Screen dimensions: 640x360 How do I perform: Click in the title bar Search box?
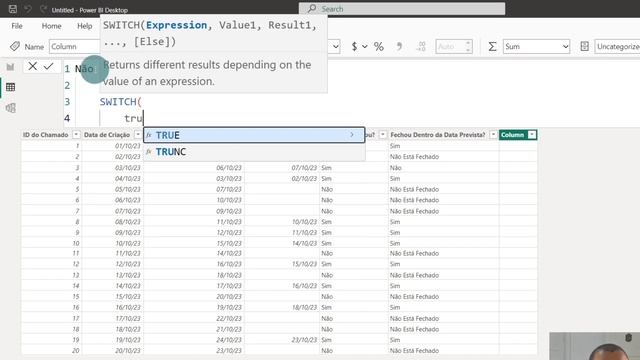[x=402, y=9]
